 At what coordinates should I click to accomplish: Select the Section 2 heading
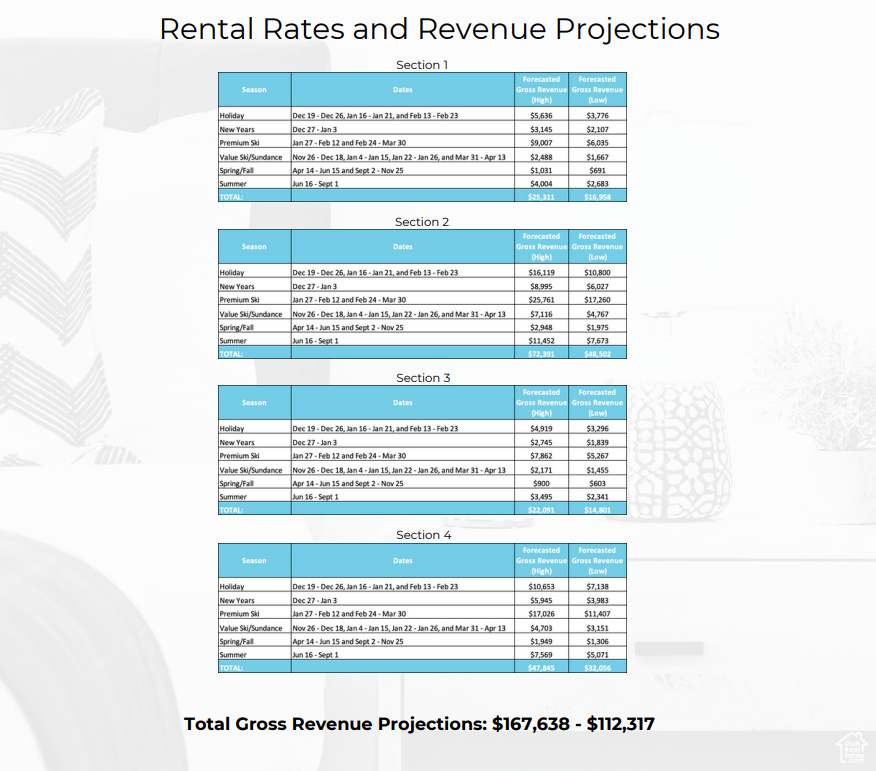422,222
